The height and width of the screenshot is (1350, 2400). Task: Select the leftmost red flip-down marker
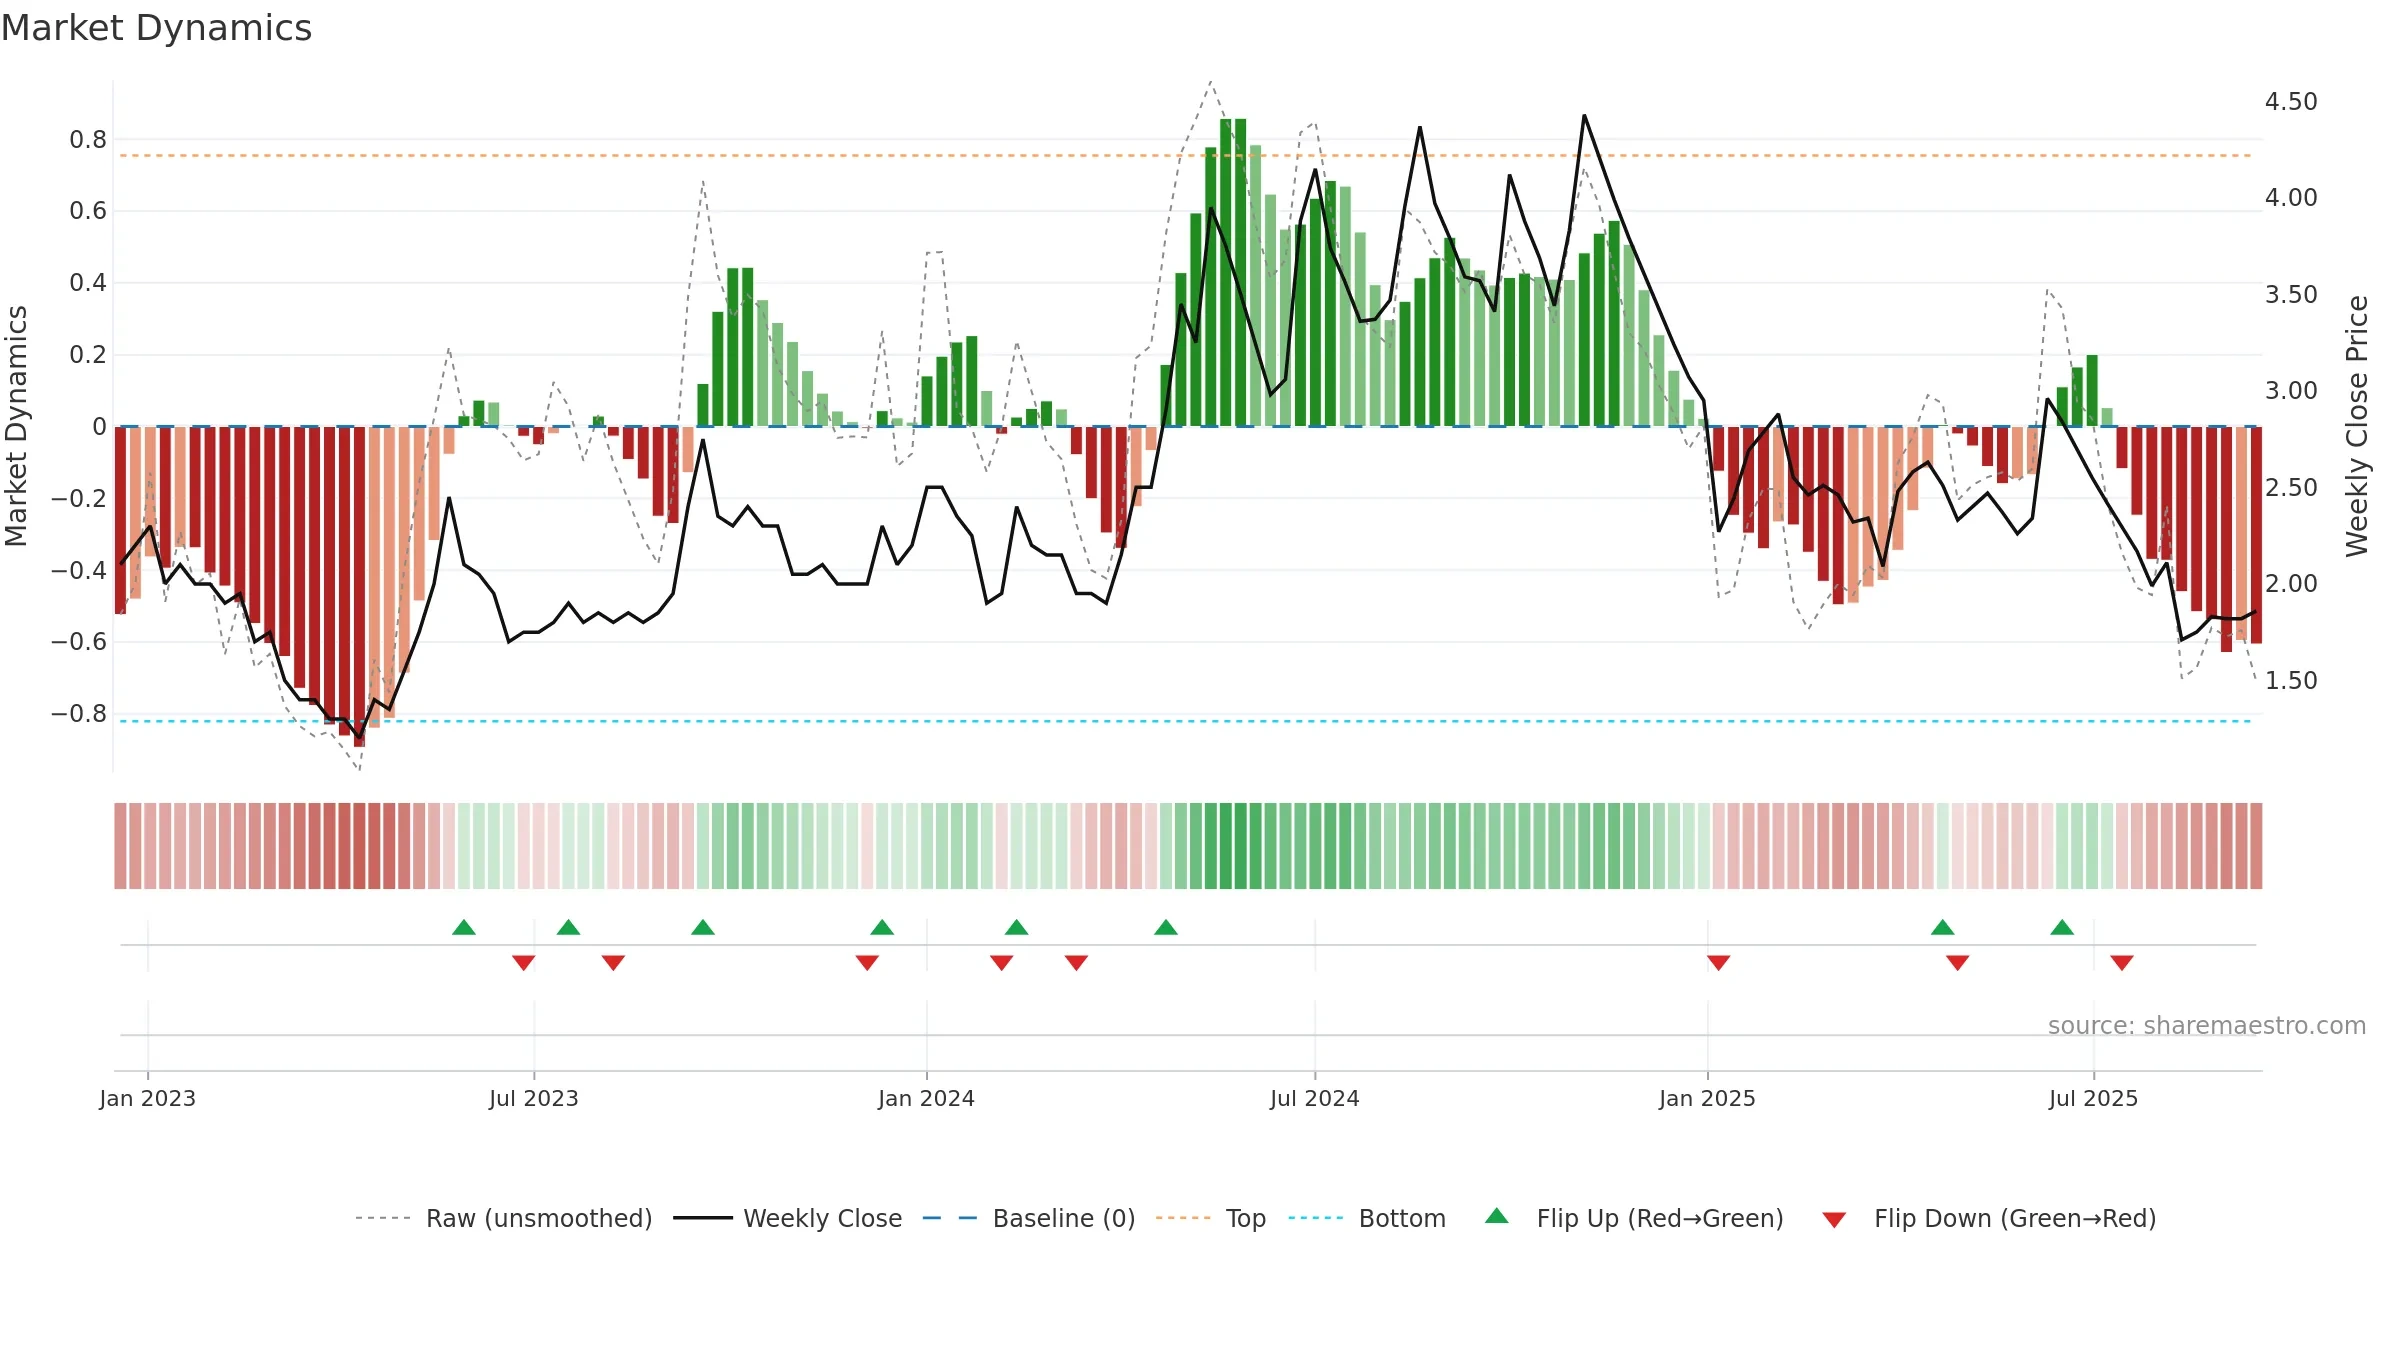pos(523,962)
